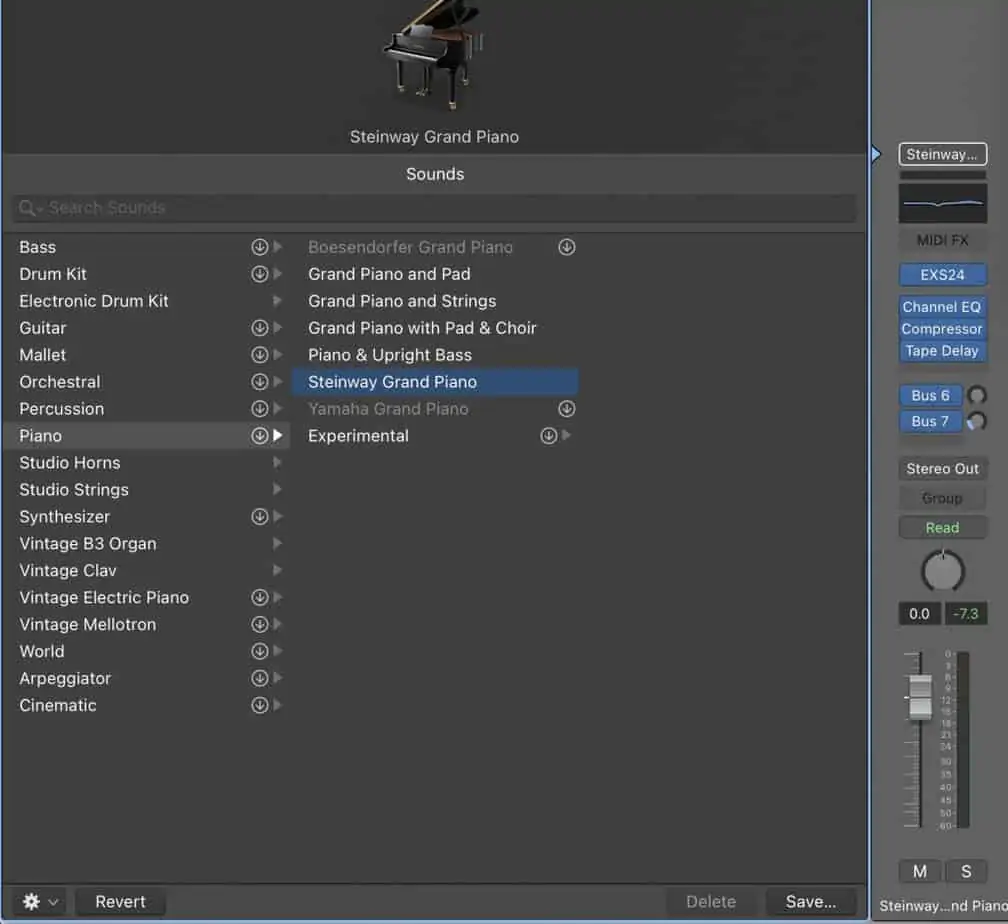Click the Revert button

(120, 901)
